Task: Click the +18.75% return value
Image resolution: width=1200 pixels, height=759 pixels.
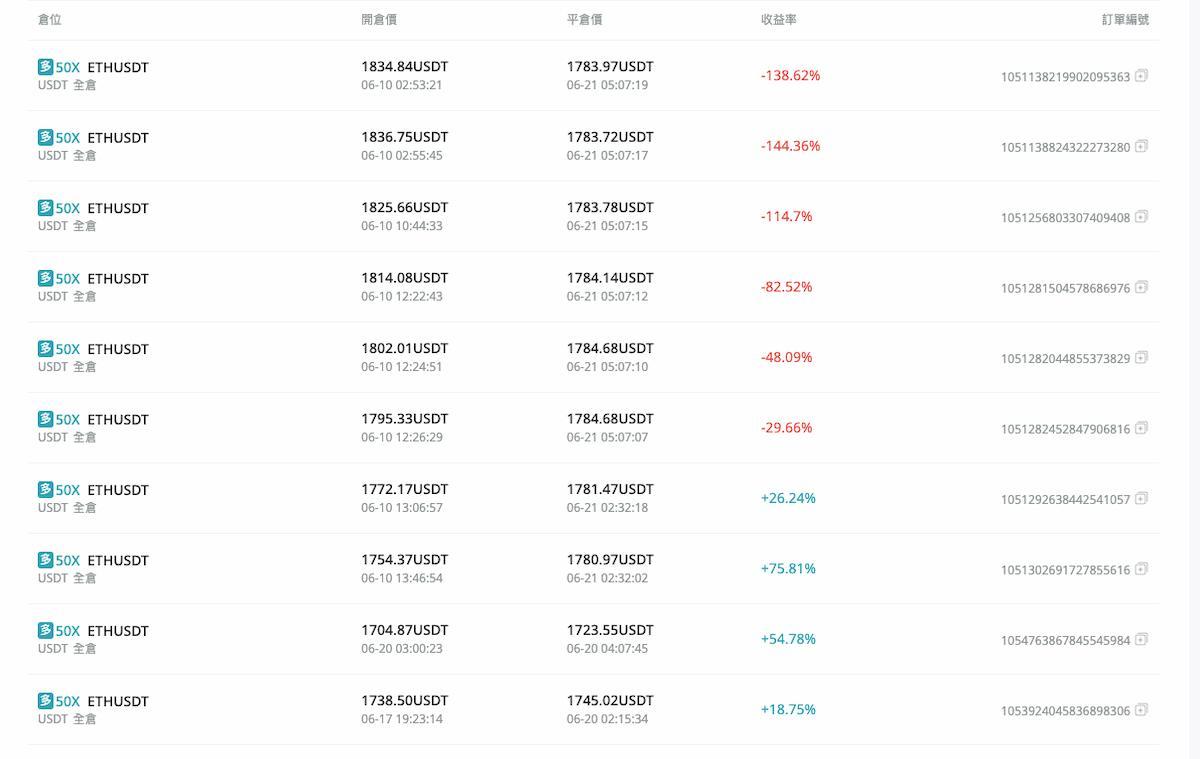Action: pyautogui.click(x=788, y=710)
